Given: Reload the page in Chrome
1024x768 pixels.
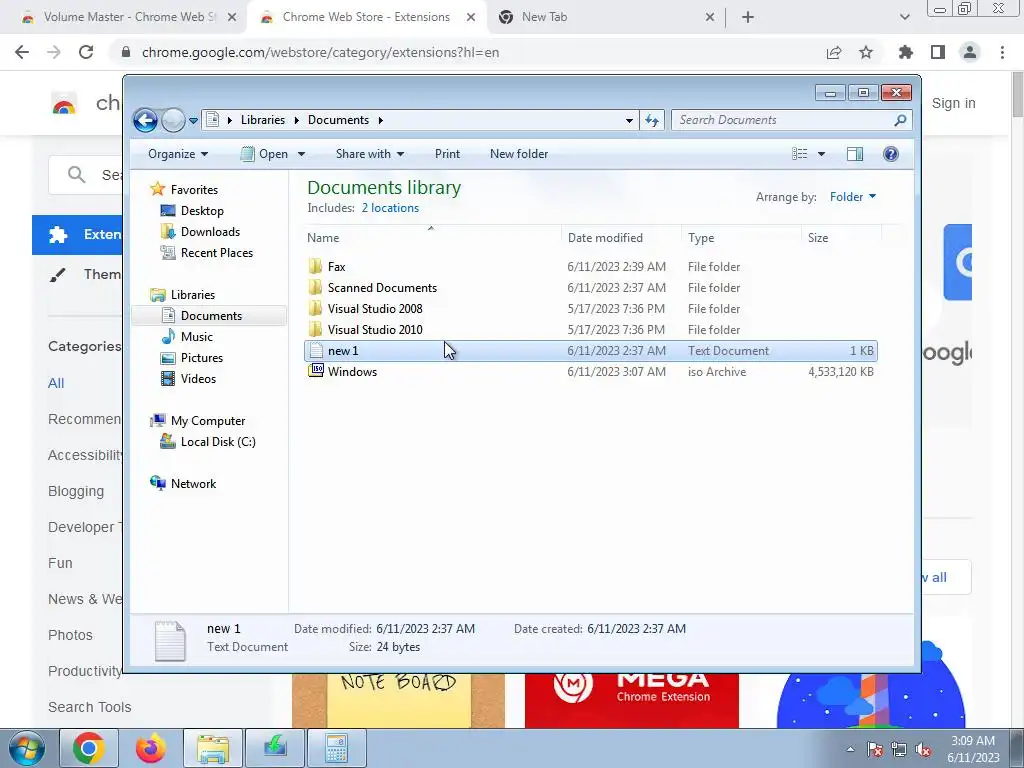Looking at the screenshot, I should point(86,52).
